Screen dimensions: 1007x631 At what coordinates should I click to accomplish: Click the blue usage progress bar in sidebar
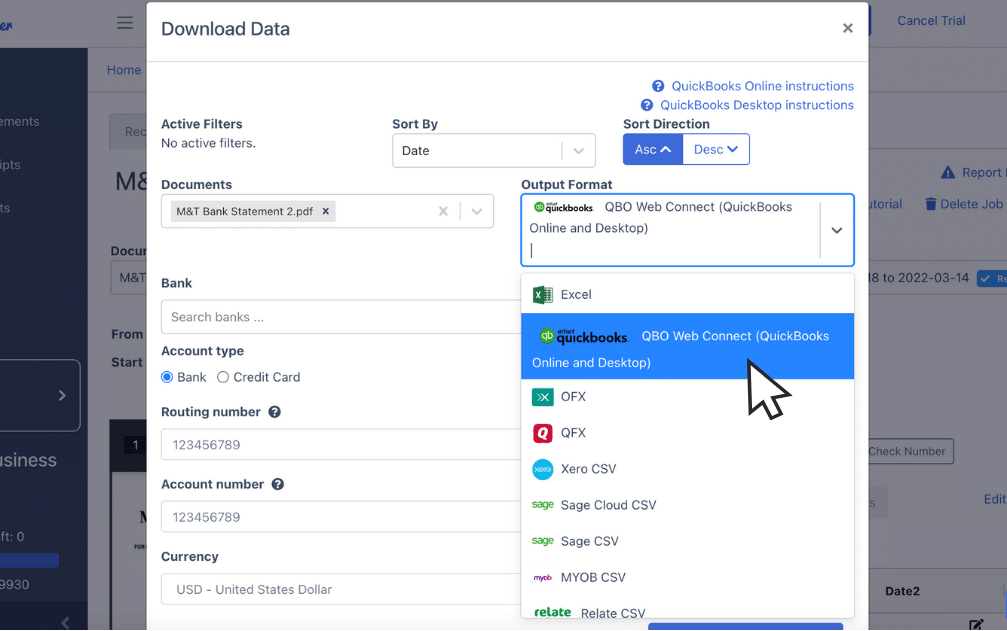[x=30, y=560]
